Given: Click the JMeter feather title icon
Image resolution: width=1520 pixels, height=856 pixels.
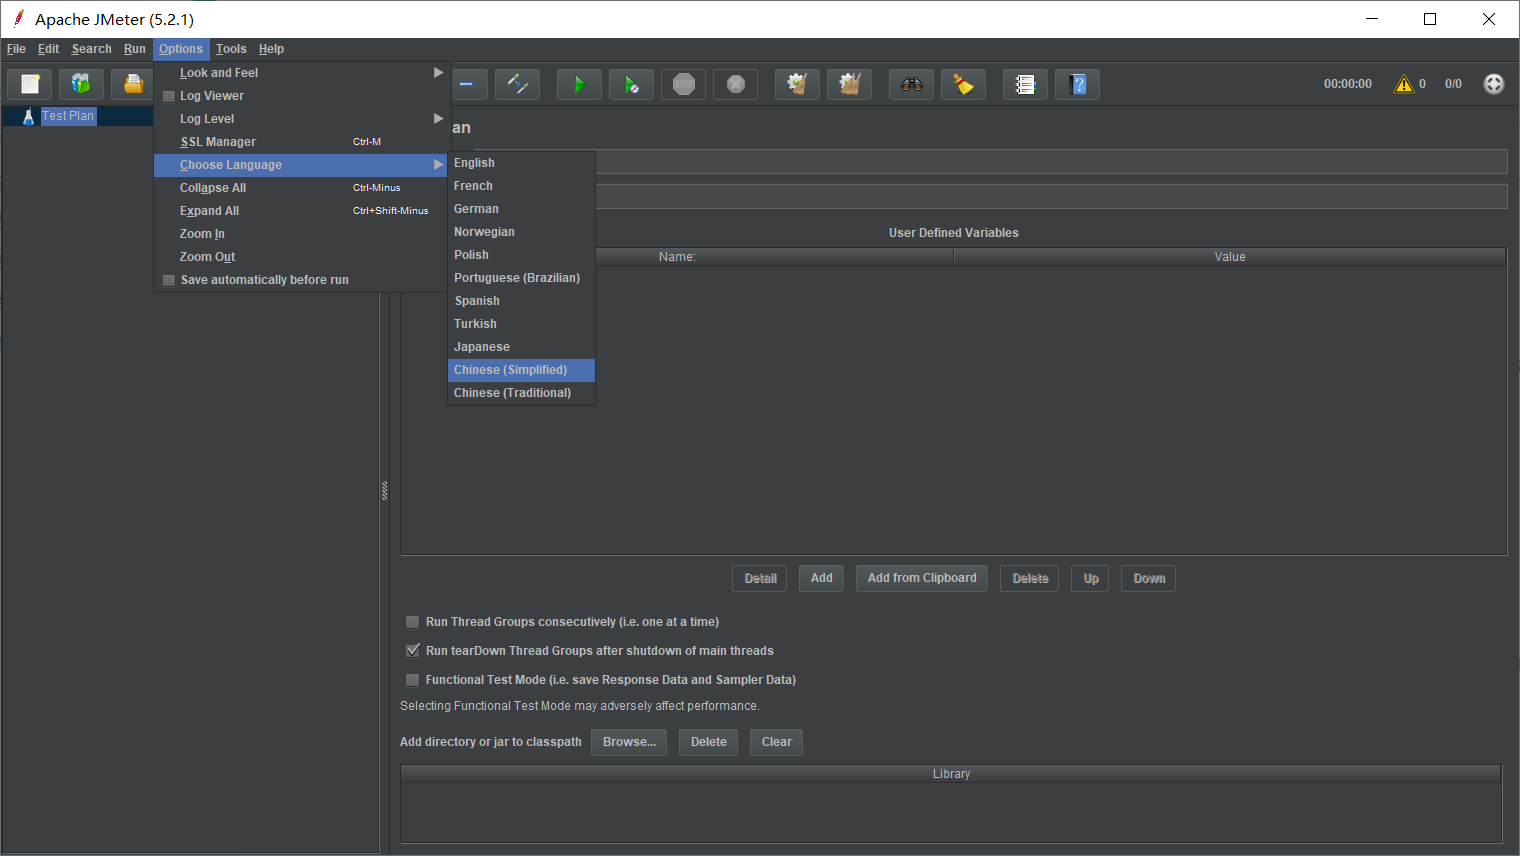Looking at the screenshot, I should pyautogui.click(x=18, y=18).
